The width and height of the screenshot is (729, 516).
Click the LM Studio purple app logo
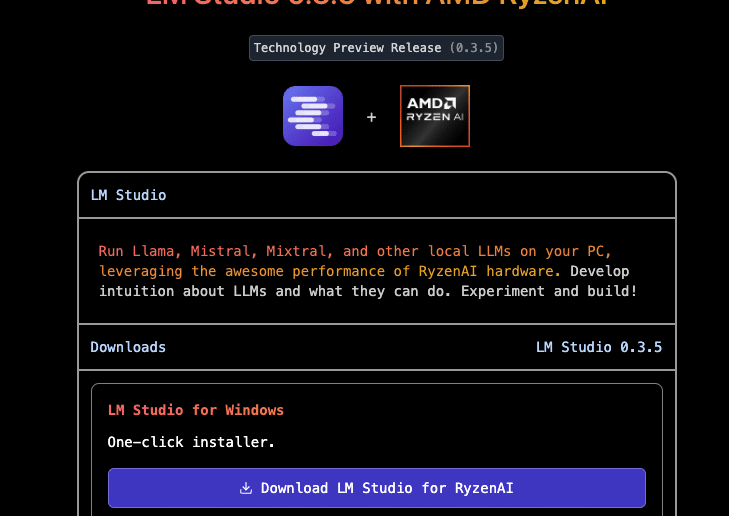pyautogui.click(x=313, y=116)
